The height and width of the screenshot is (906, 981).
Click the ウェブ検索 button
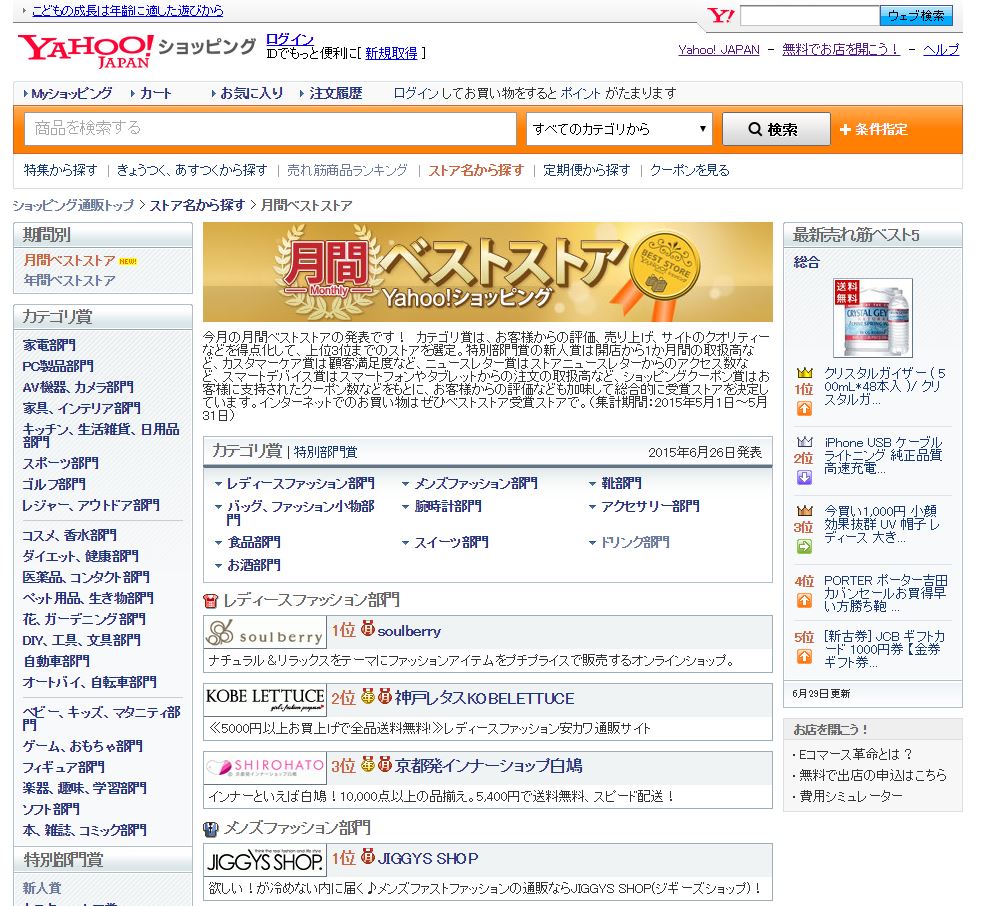(916, 16)
